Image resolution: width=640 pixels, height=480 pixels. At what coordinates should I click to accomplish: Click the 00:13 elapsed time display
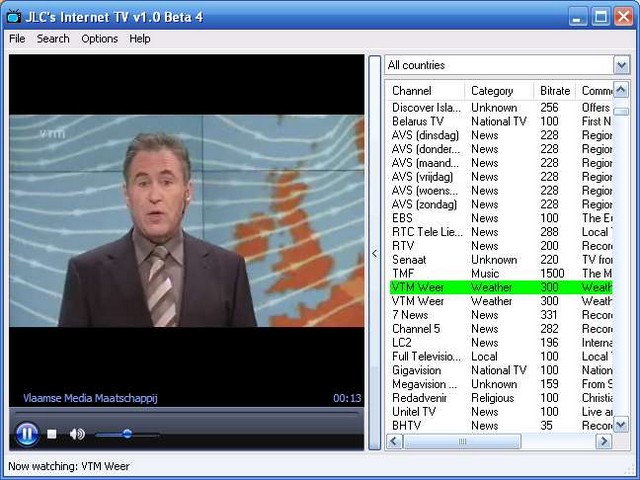347,398
